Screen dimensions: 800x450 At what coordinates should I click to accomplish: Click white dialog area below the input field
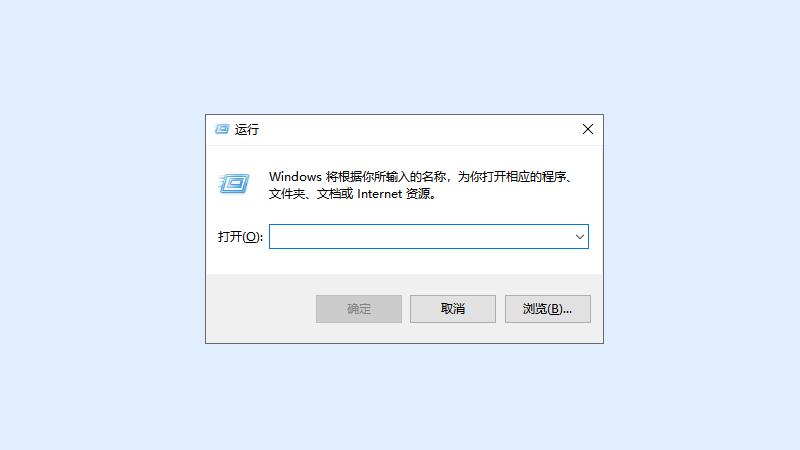coord(404,261)
